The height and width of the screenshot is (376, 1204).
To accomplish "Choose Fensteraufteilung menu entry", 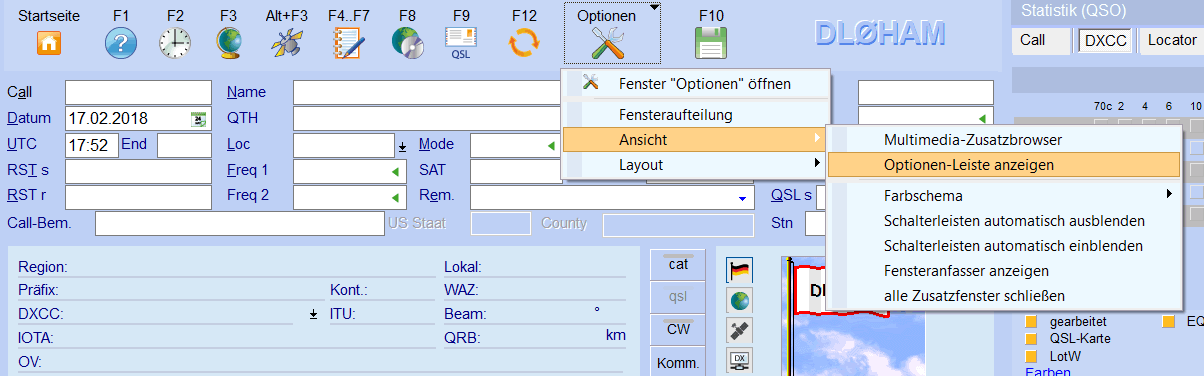I will (696, 115).
